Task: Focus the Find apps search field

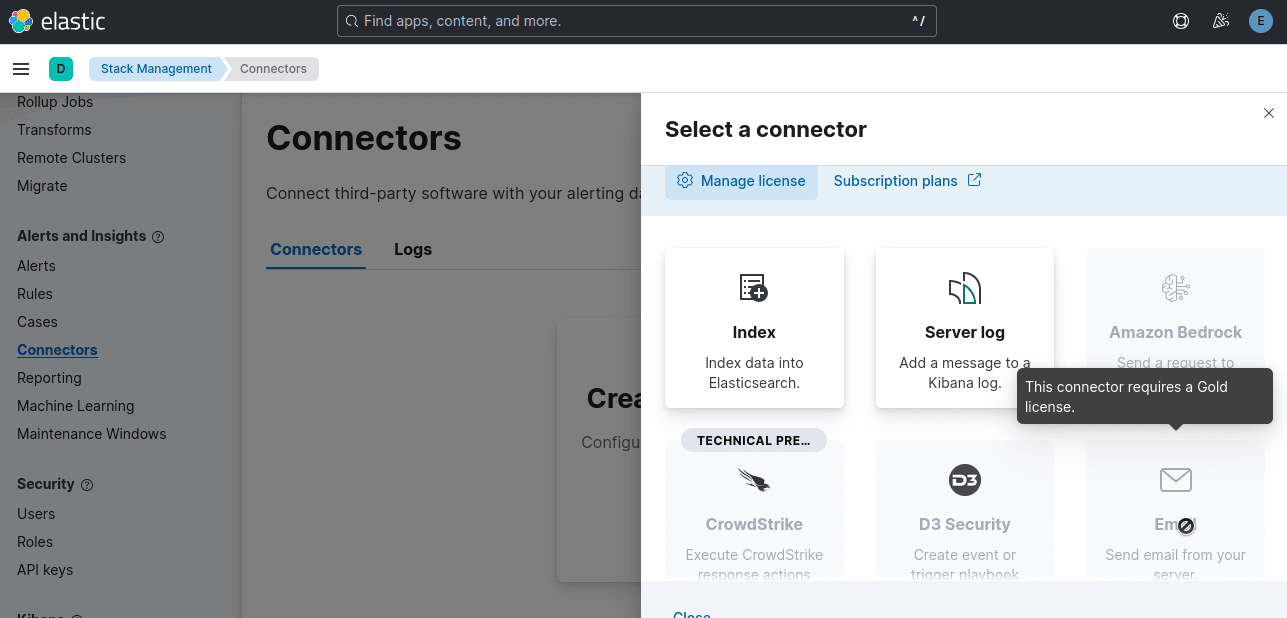Action: coord(636,21)
